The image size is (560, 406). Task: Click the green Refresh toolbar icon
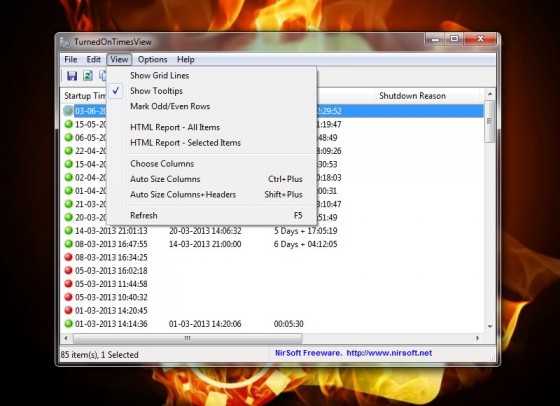point(88,75)
